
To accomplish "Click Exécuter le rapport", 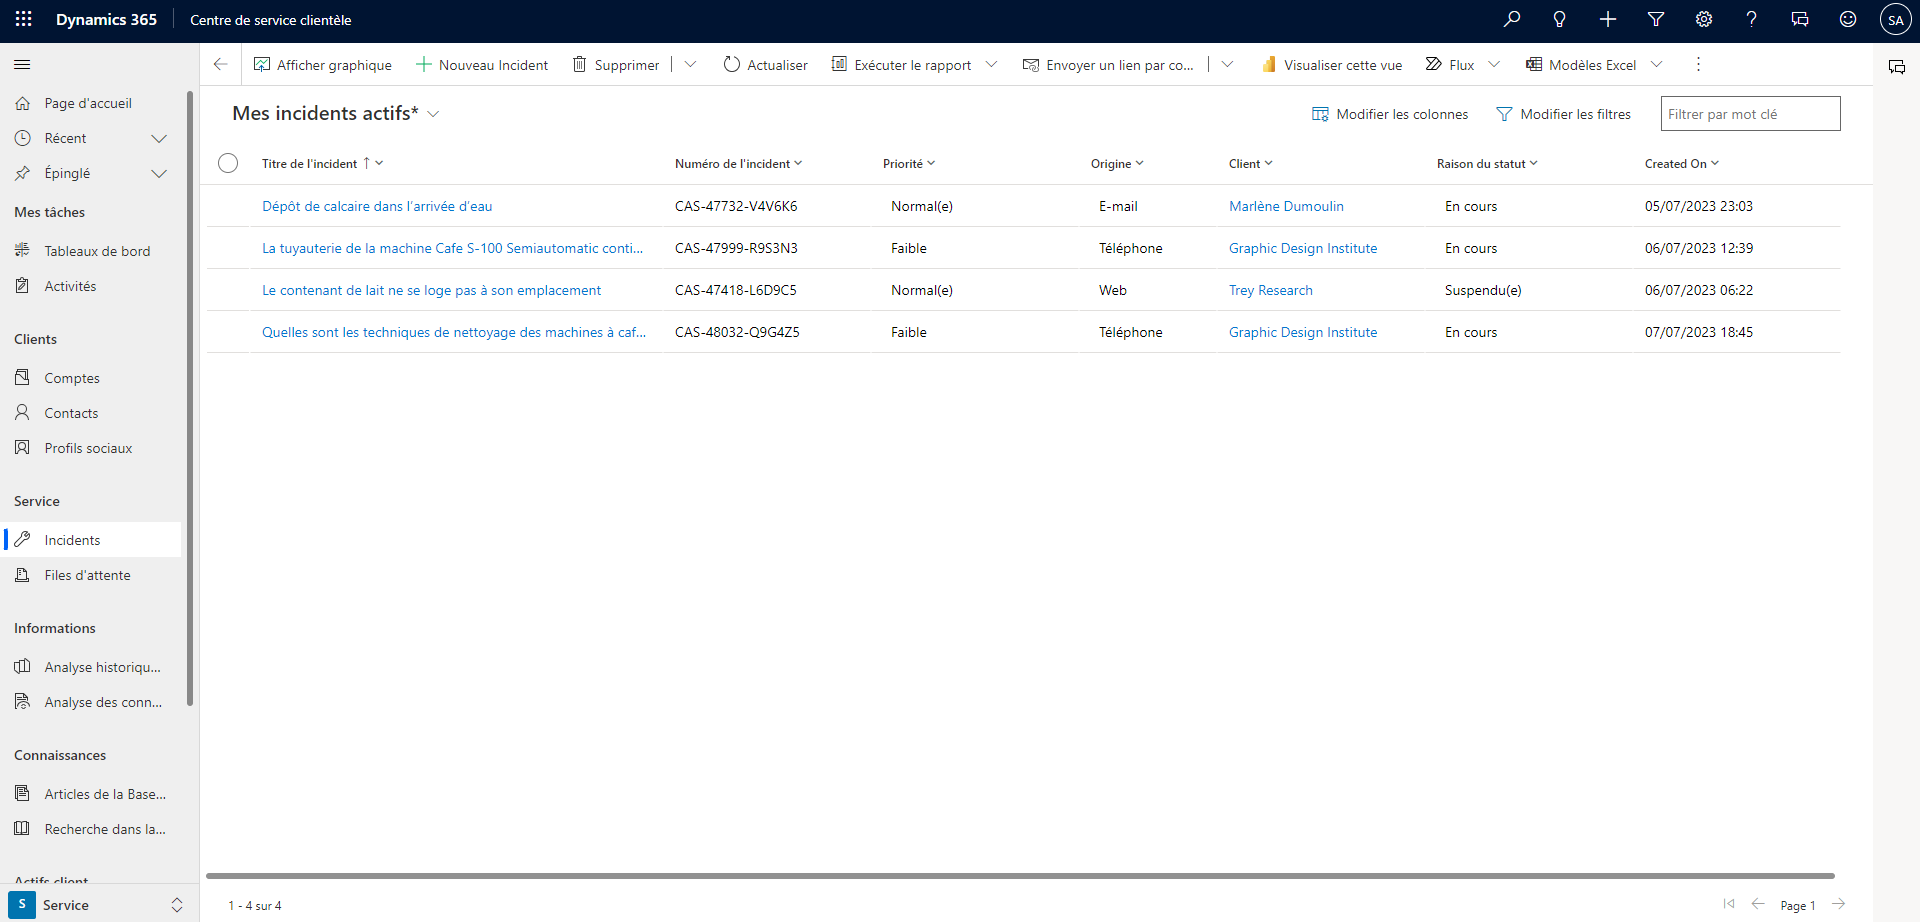I will click(x=902, y=65).
